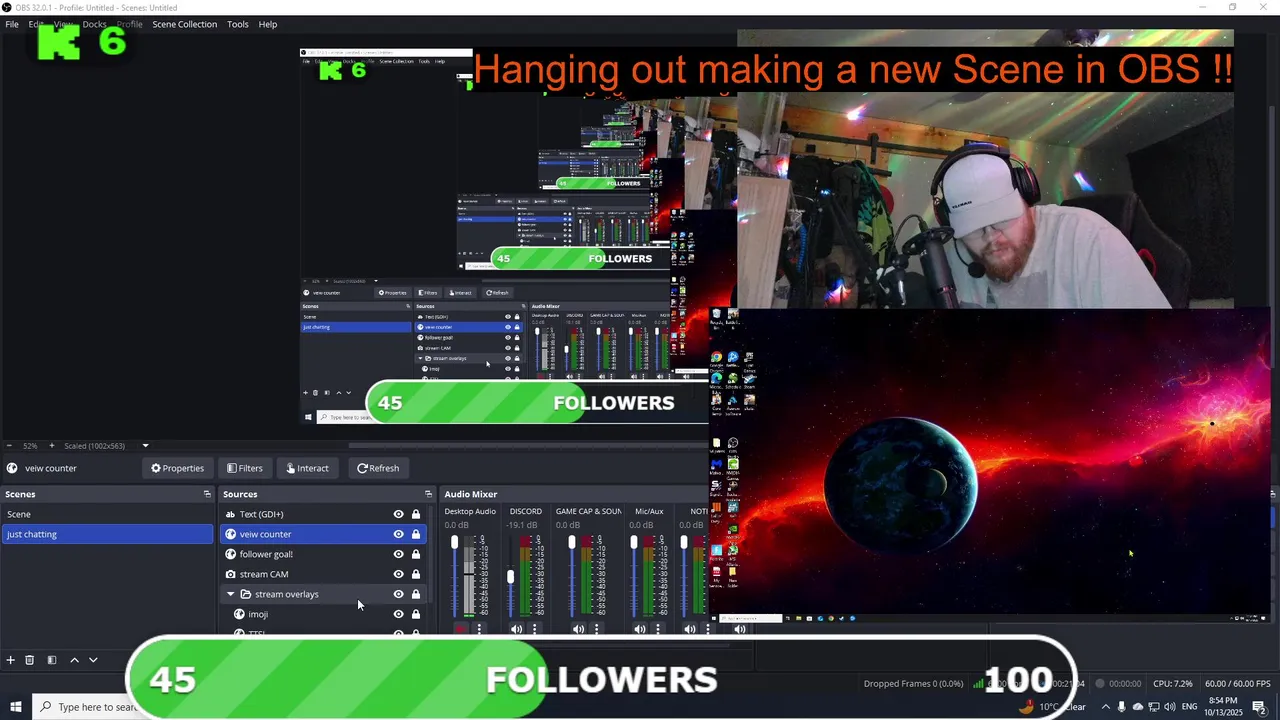Select the just chatting scene
Viewport: 1280px width, 720px height.
(x=107, y=534)
